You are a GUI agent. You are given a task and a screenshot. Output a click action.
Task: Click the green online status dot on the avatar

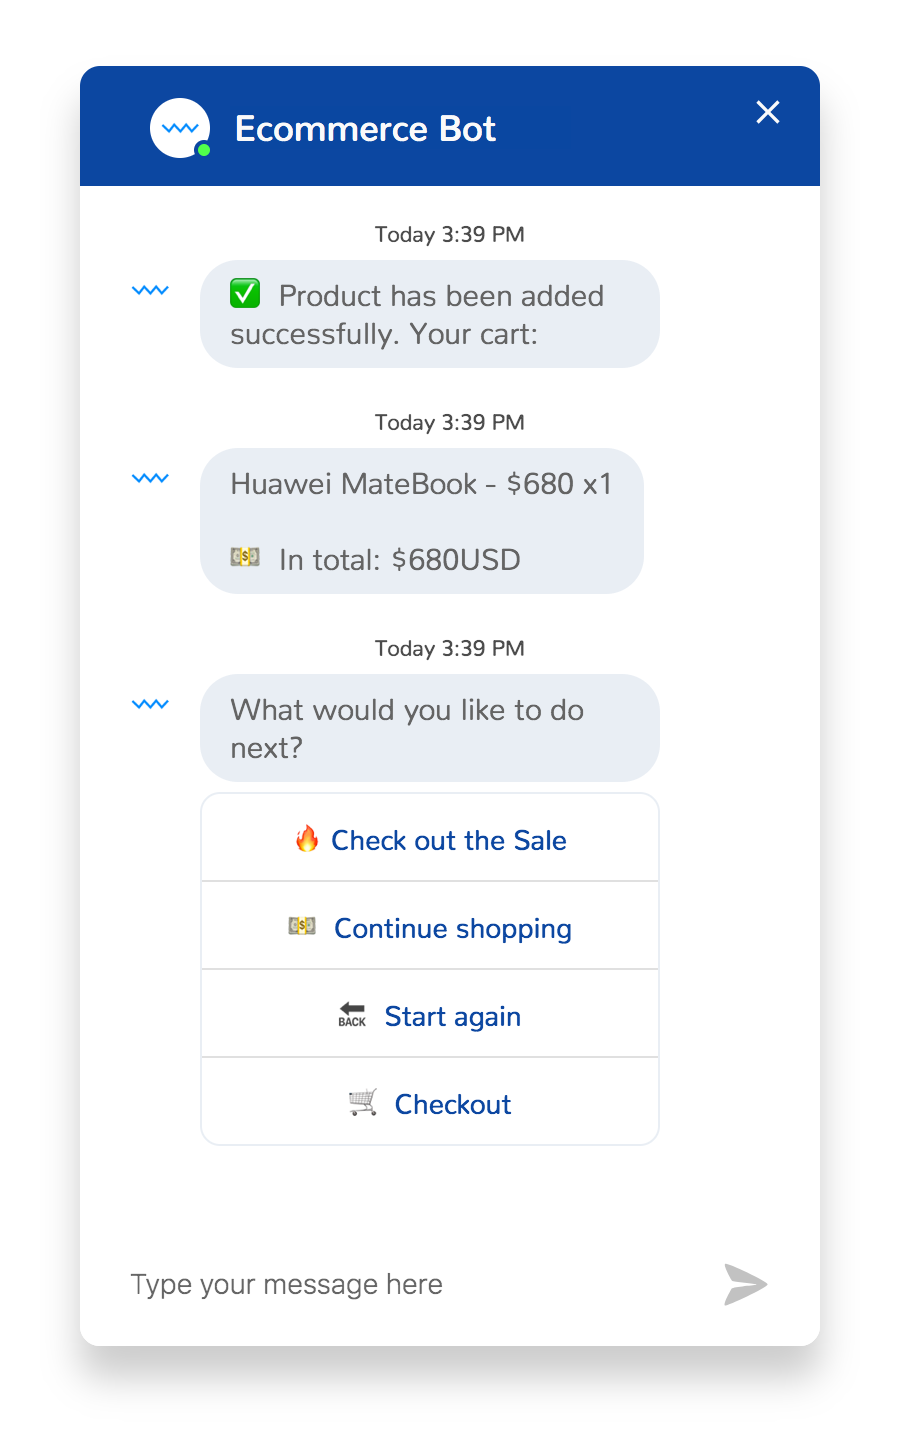click(x=203, y=151)
